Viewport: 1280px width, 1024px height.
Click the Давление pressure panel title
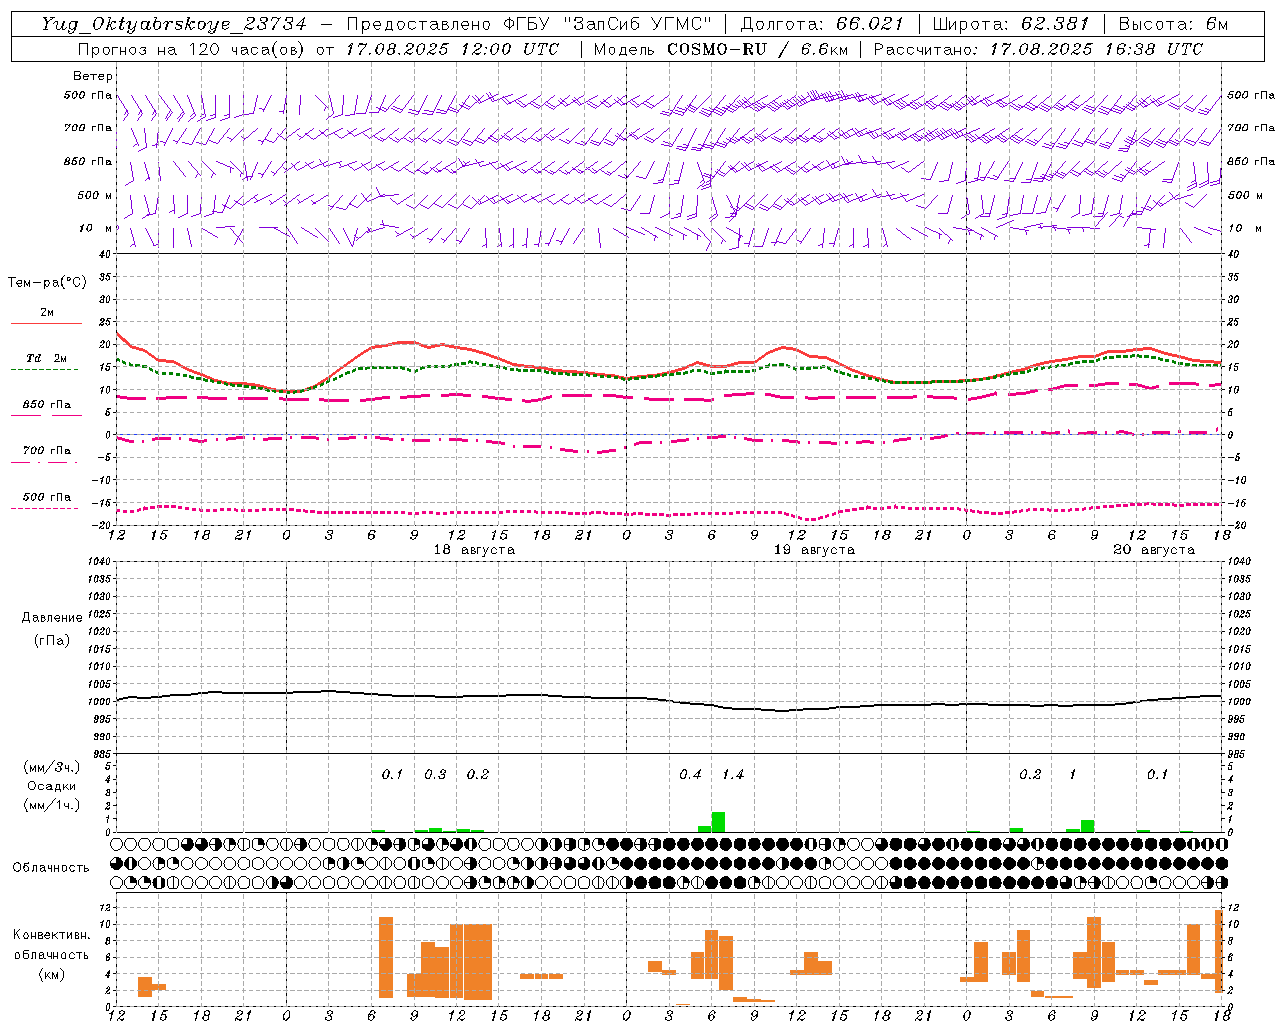[x=52, y=618]
